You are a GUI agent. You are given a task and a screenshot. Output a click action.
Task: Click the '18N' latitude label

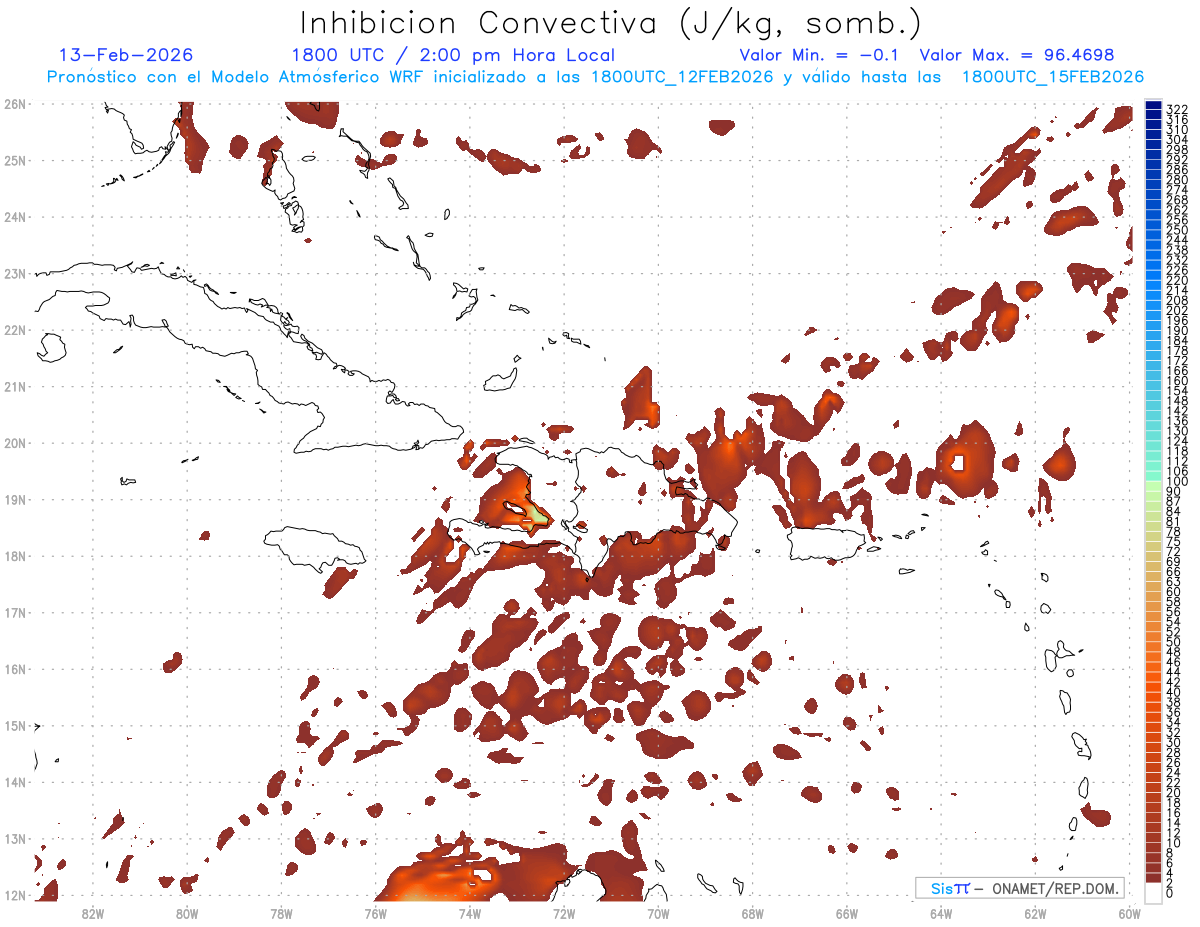14,556
